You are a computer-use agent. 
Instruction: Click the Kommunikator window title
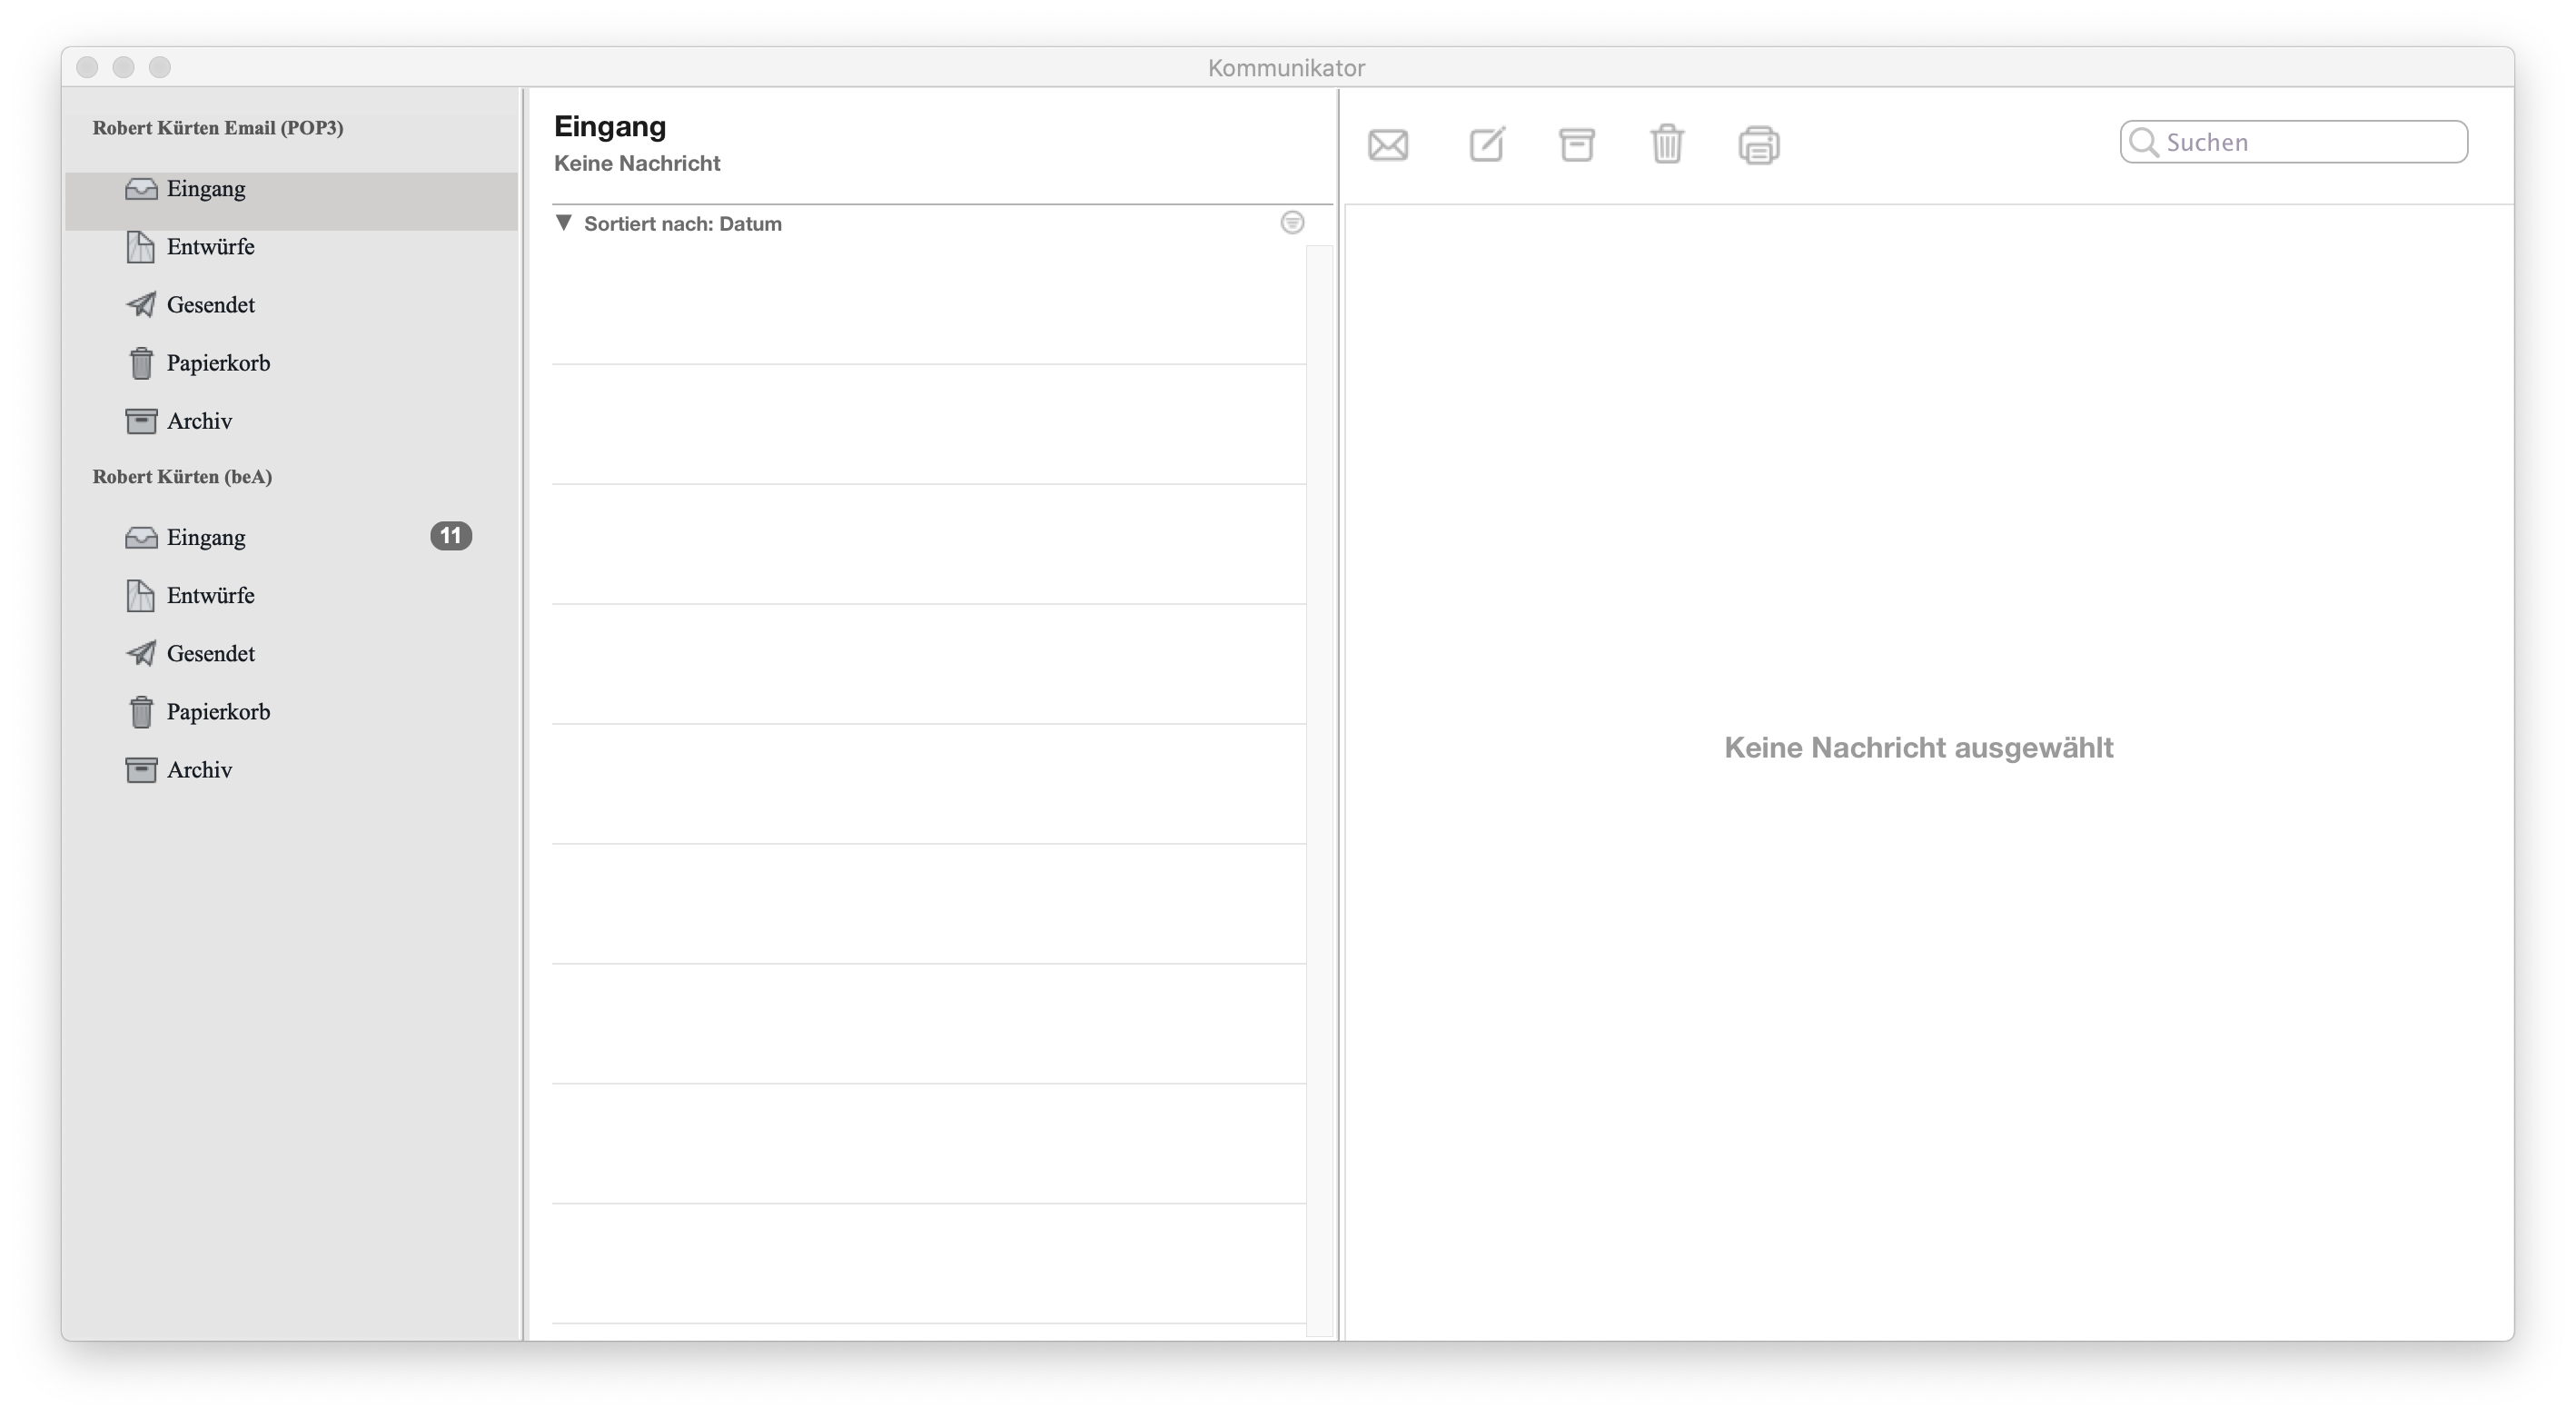point(1286,68)
